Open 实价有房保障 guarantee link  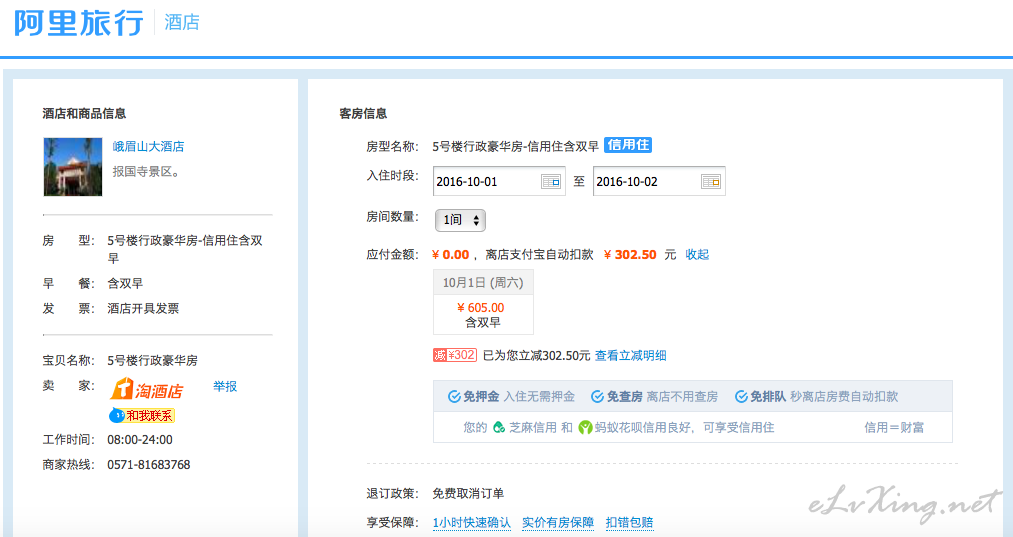[558, 522]
